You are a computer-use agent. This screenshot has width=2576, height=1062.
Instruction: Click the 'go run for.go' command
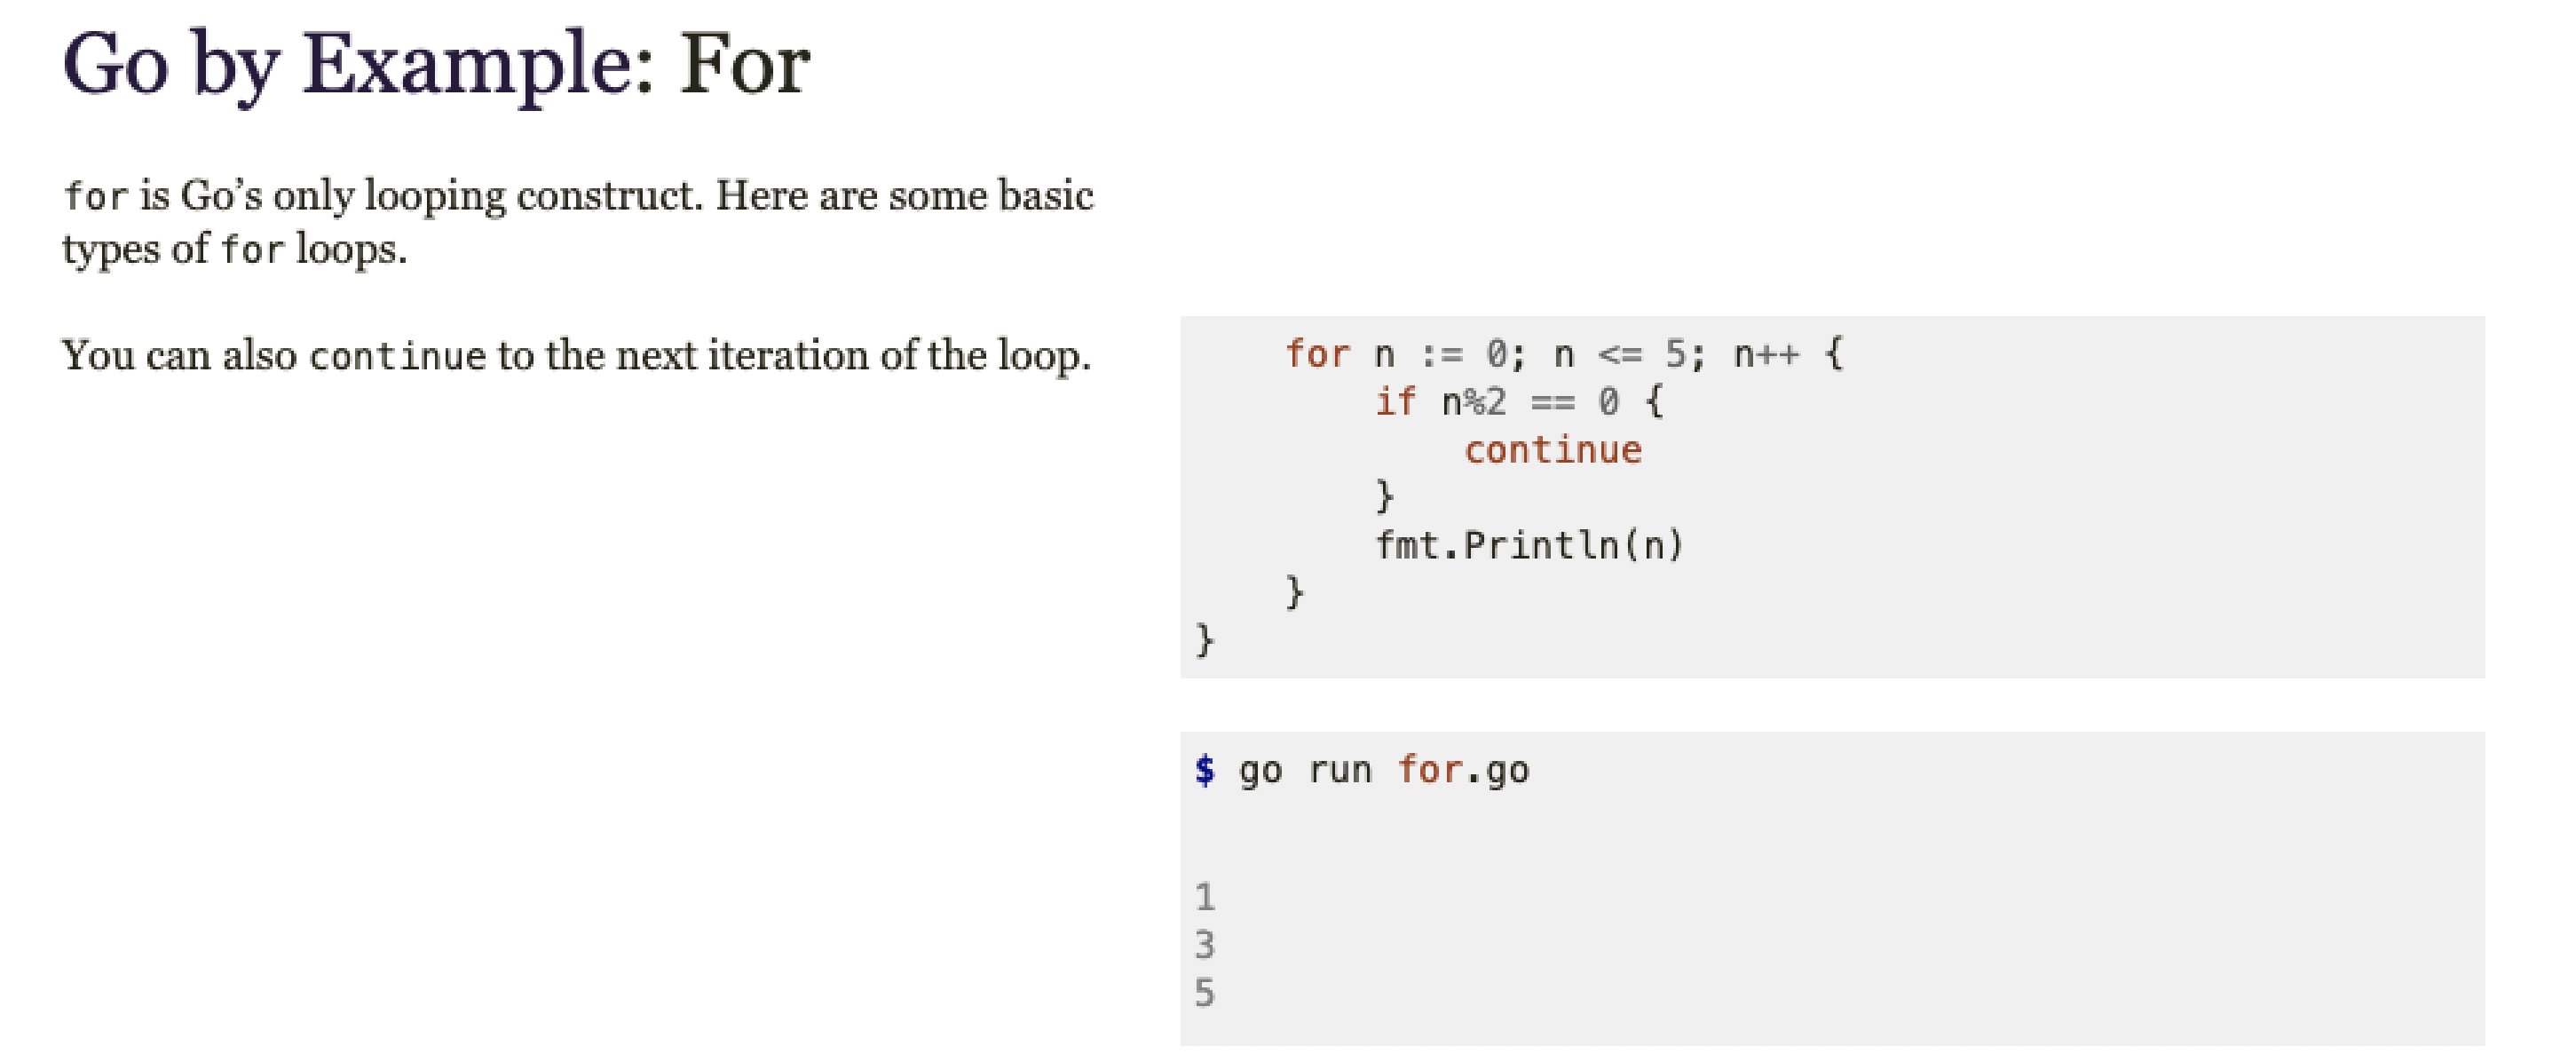click(x=1384, y=771)
